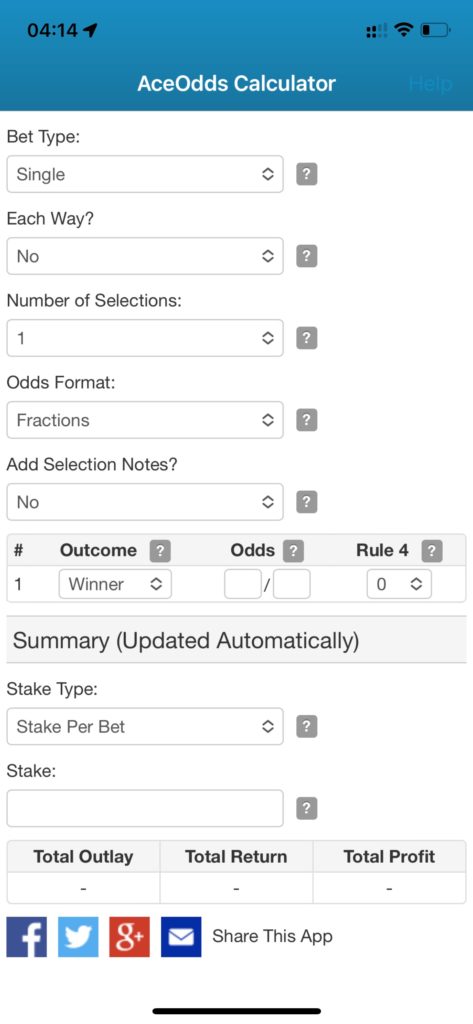The width and height of the screenshot is (473, 1024).
Task: Focus the Stake input field
Action: tap(145, 808)
